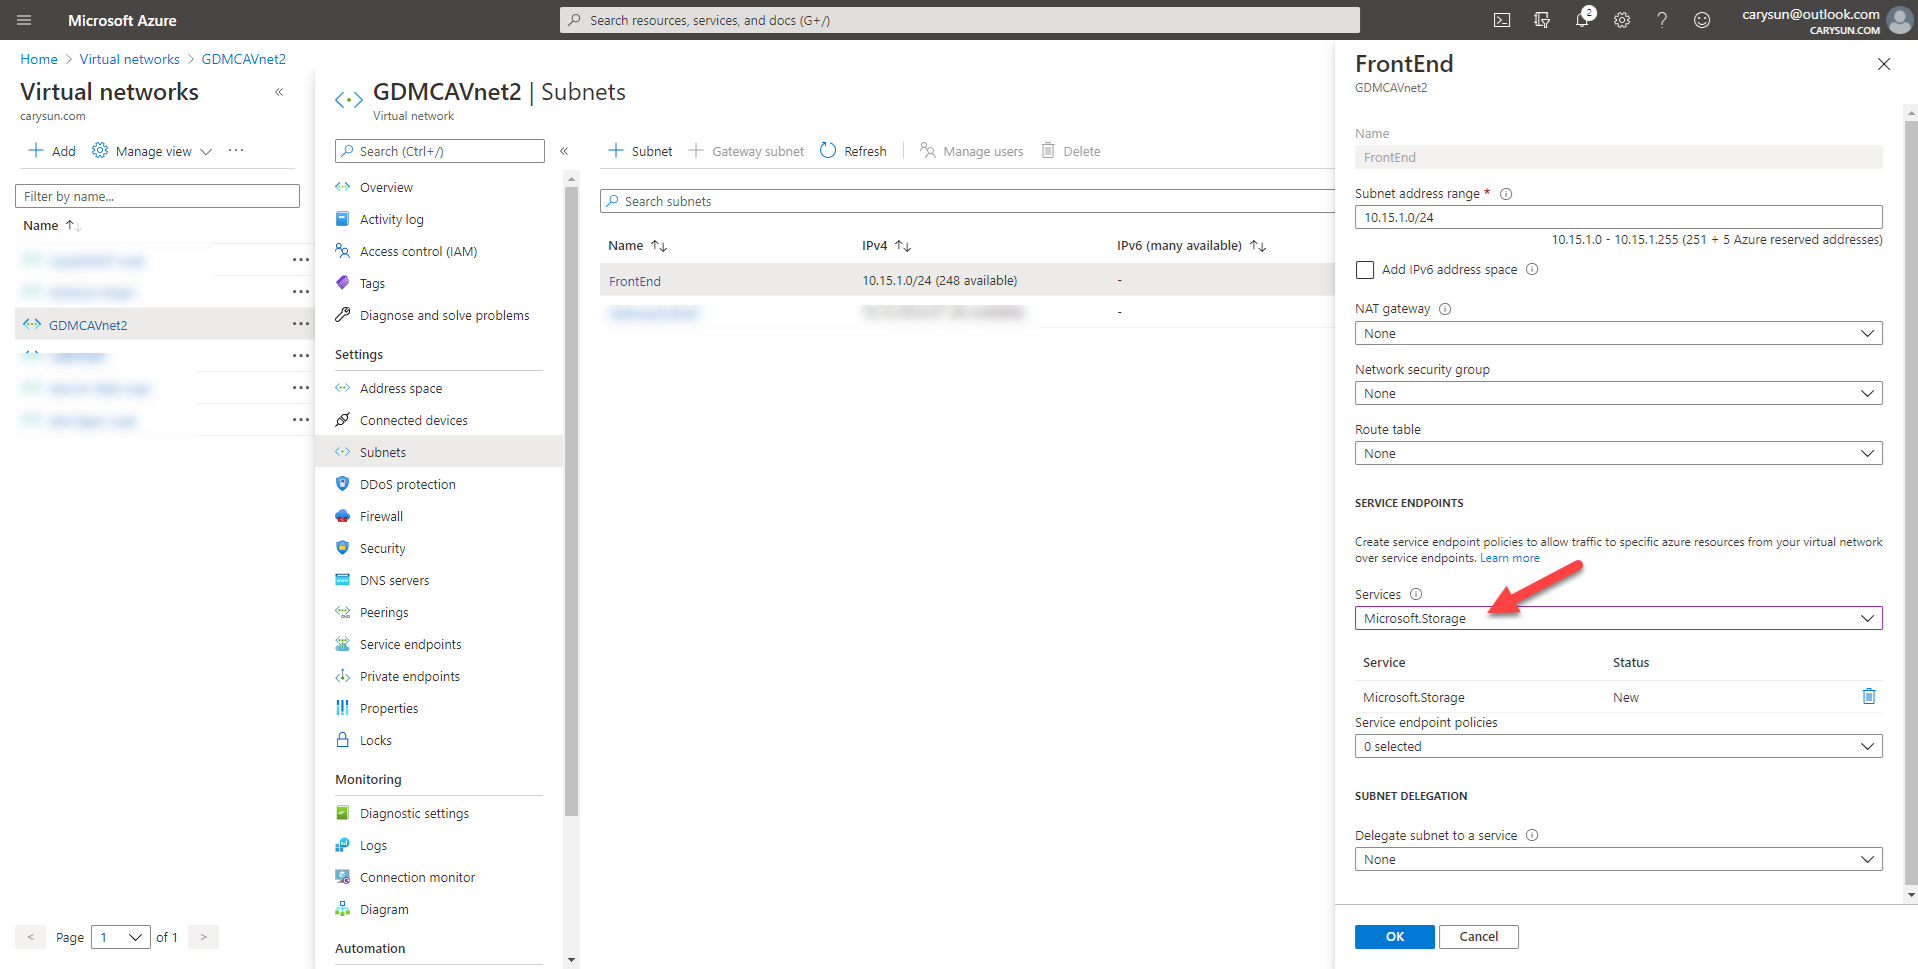The width and height of the screenshot is (1918, 969).
Task: Click the Gateway subnet toolbar button
Action: click(746, 151)
